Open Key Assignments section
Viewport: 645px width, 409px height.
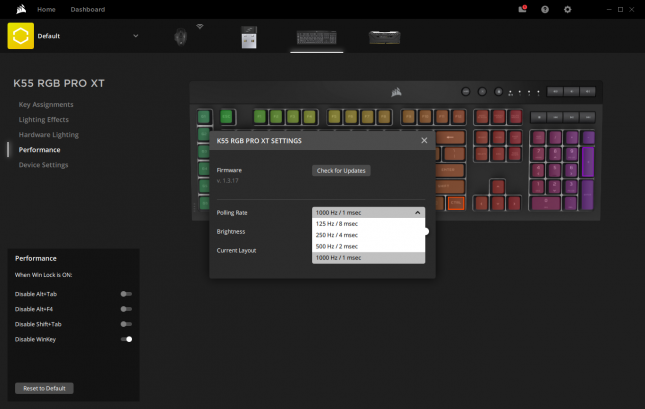pyautogui.click(x=46, y=105)
